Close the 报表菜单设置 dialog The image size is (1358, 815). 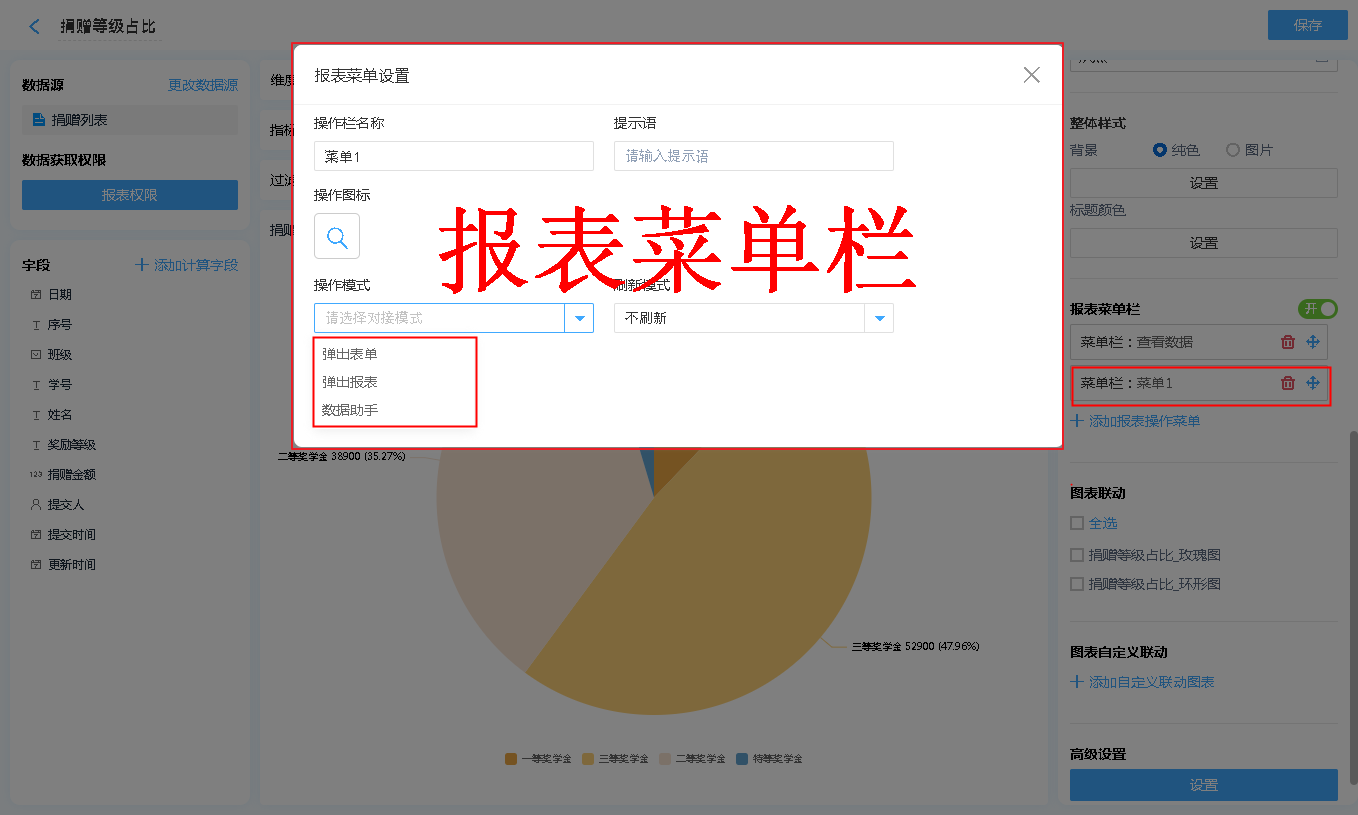coord(1031,75)
